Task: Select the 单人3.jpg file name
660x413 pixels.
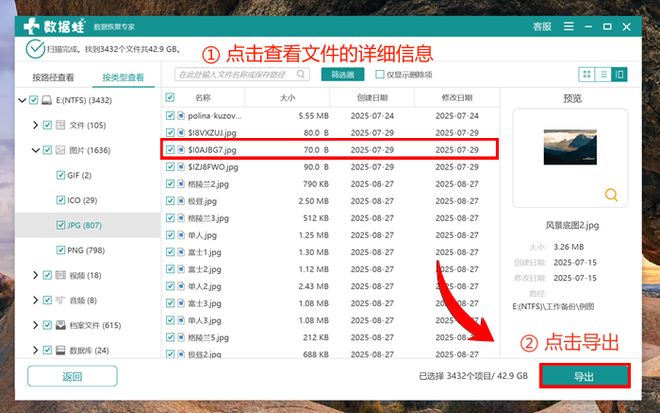Action: point(205,320)
